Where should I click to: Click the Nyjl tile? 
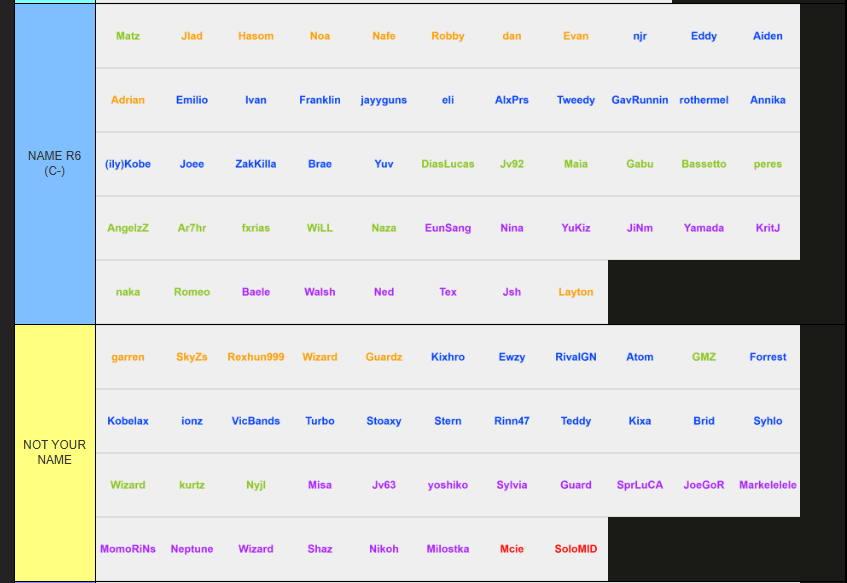coord(256,485)
